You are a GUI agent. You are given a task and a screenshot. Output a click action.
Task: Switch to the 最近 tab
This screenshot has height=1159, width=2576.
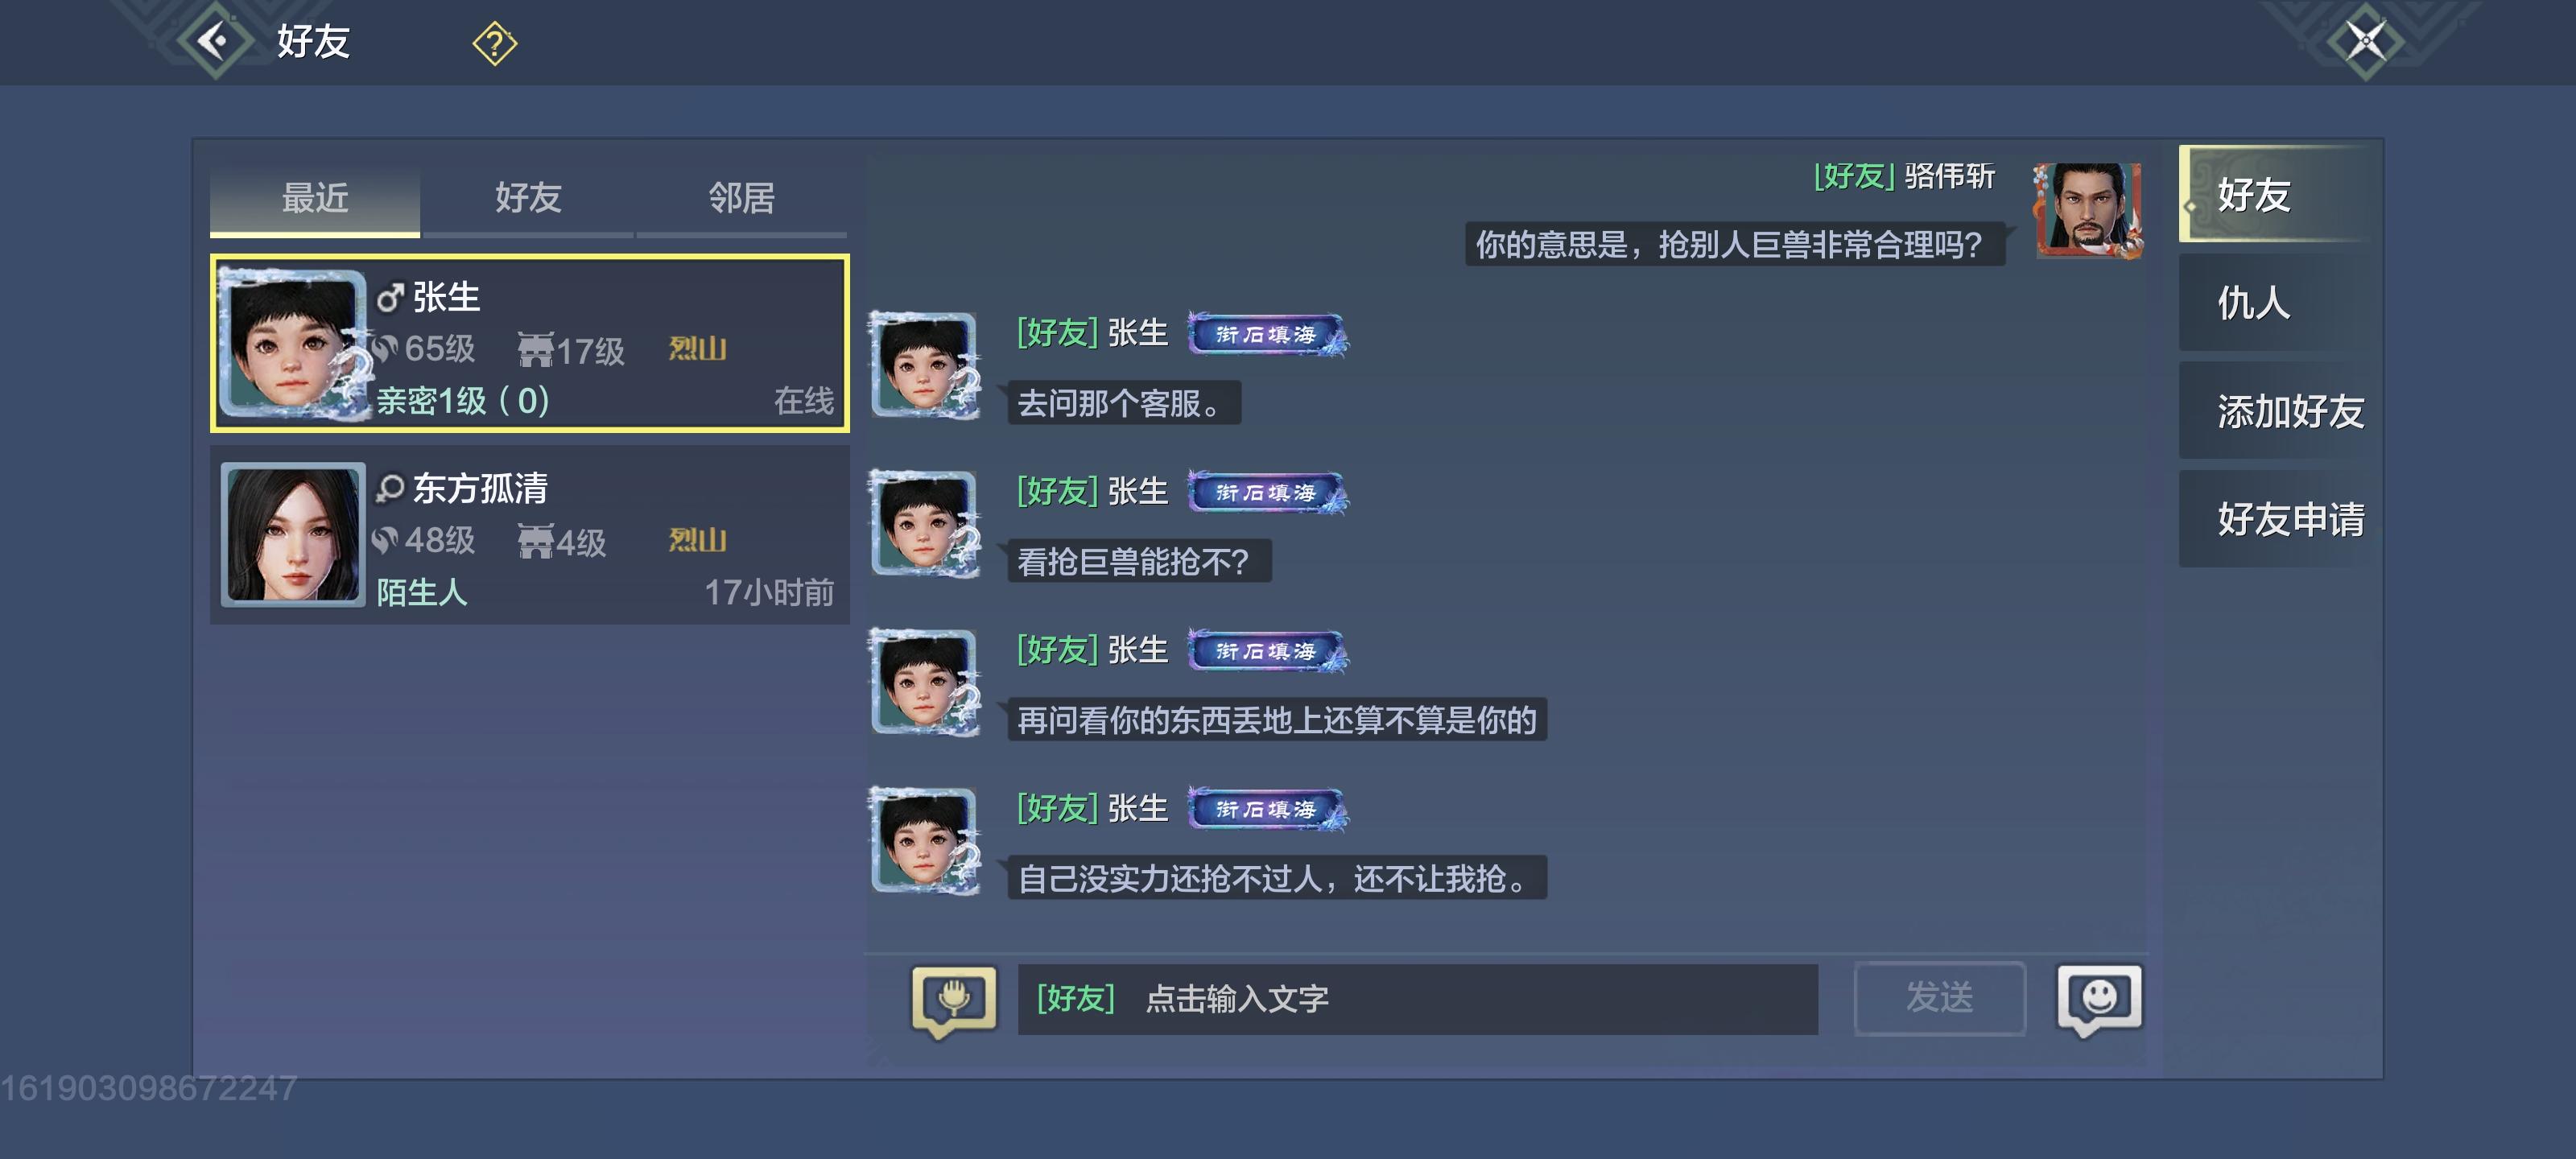(315, 198)
